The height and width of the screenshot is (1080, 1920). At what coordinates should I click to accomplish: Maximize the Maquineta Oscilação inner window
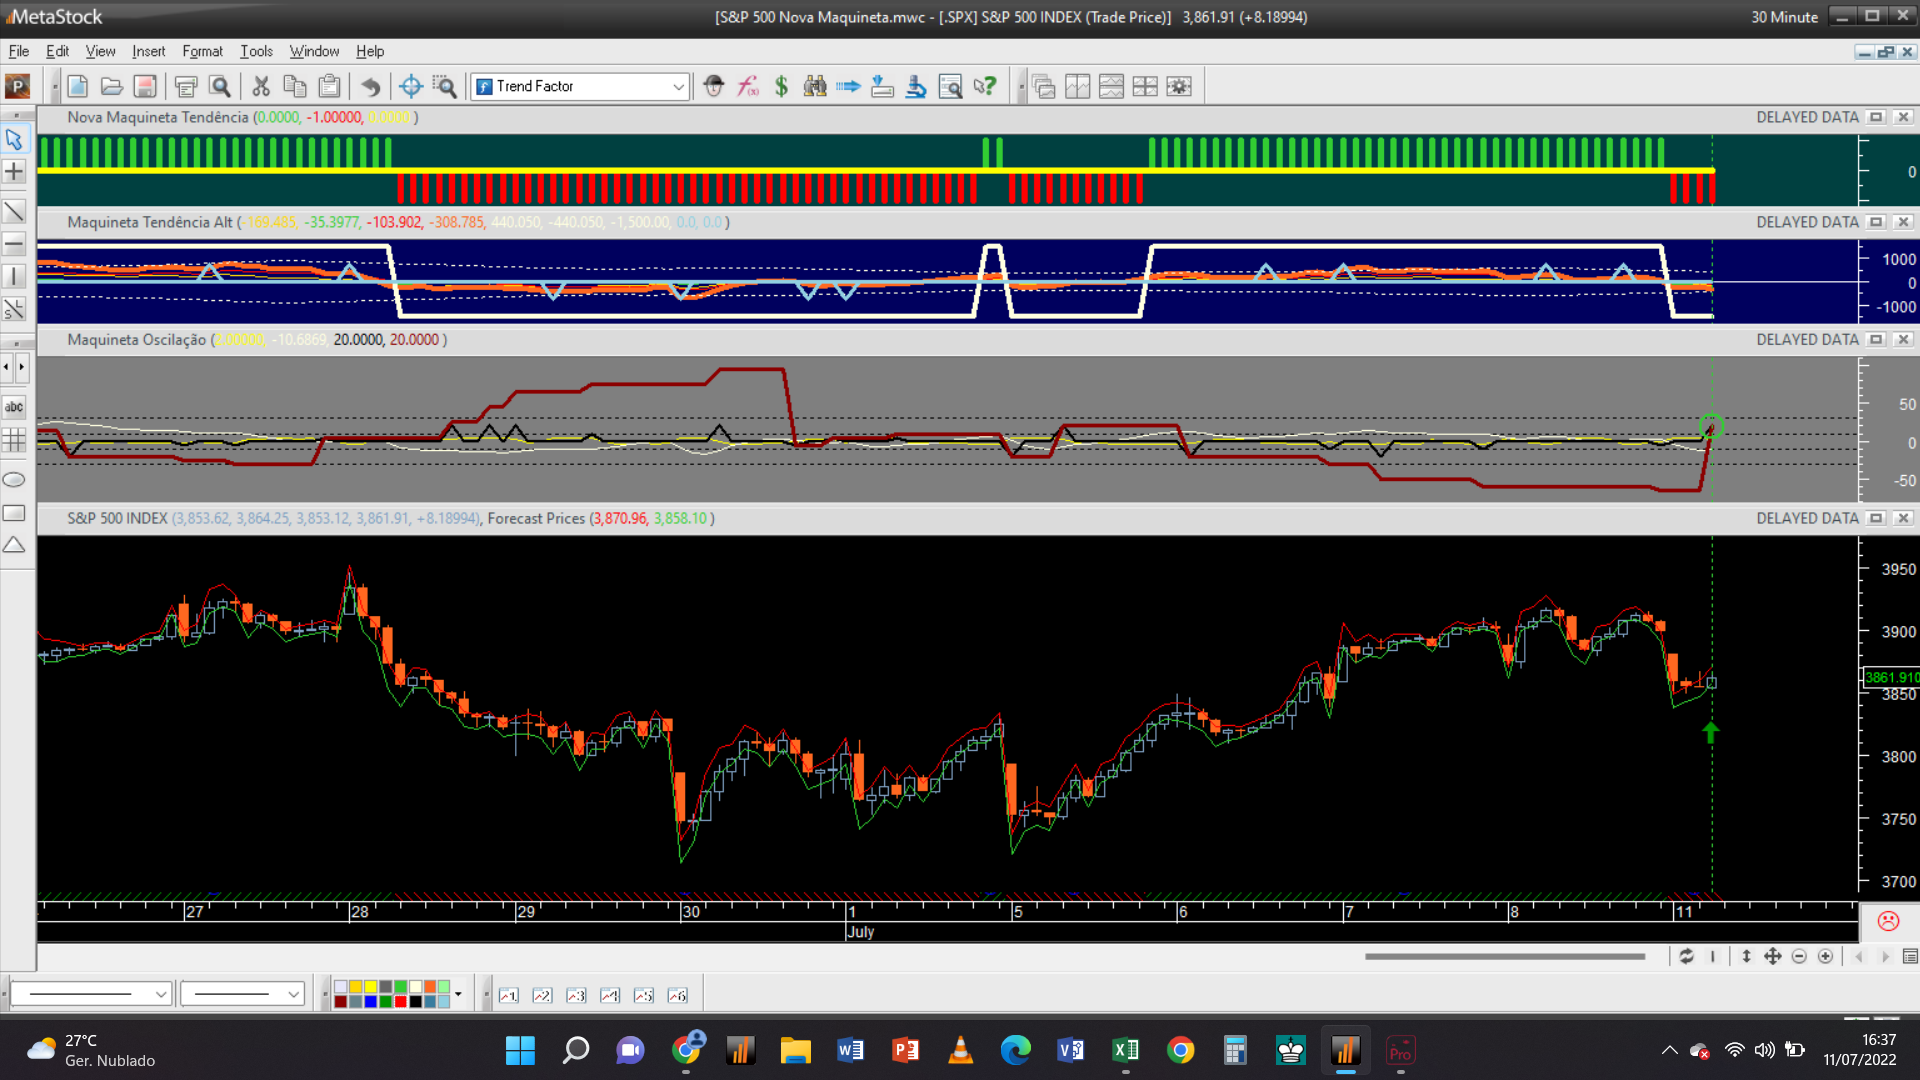pyautogui.click(x=1876, y=339)
